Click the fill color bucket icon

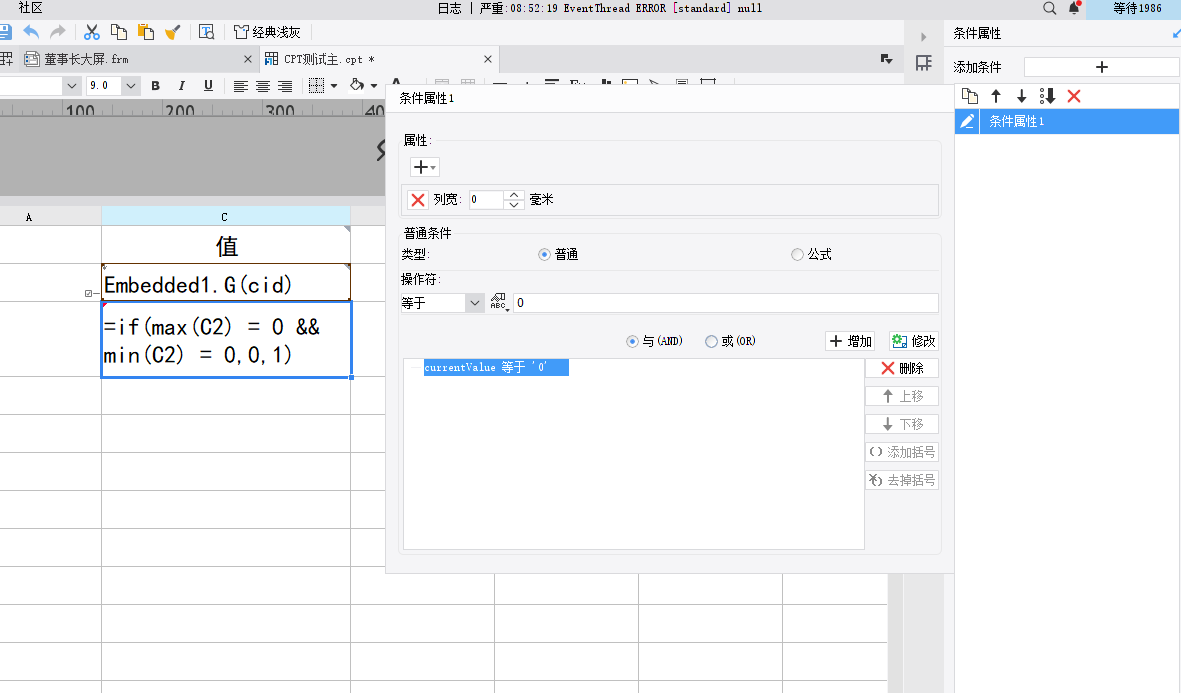click(x=356, y=86)
